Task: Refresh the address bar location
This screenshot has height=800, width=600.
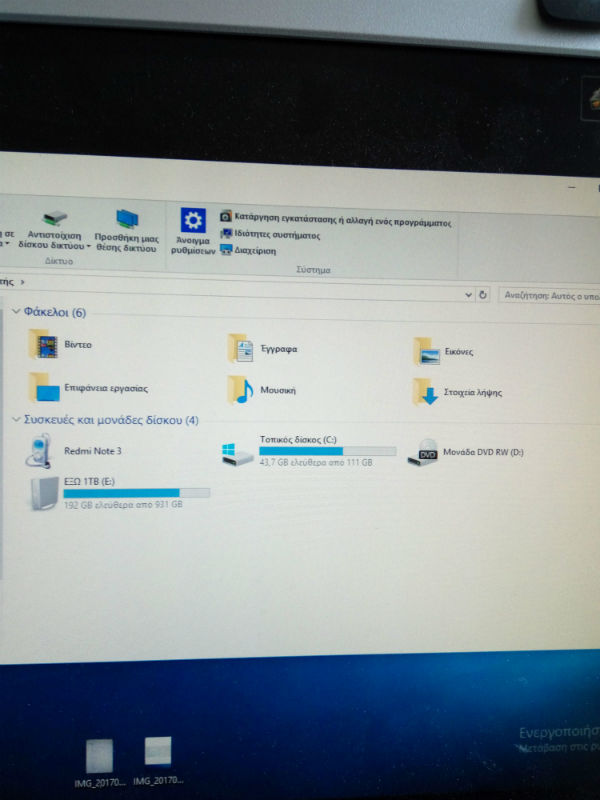Action: (x=483, y=295)
